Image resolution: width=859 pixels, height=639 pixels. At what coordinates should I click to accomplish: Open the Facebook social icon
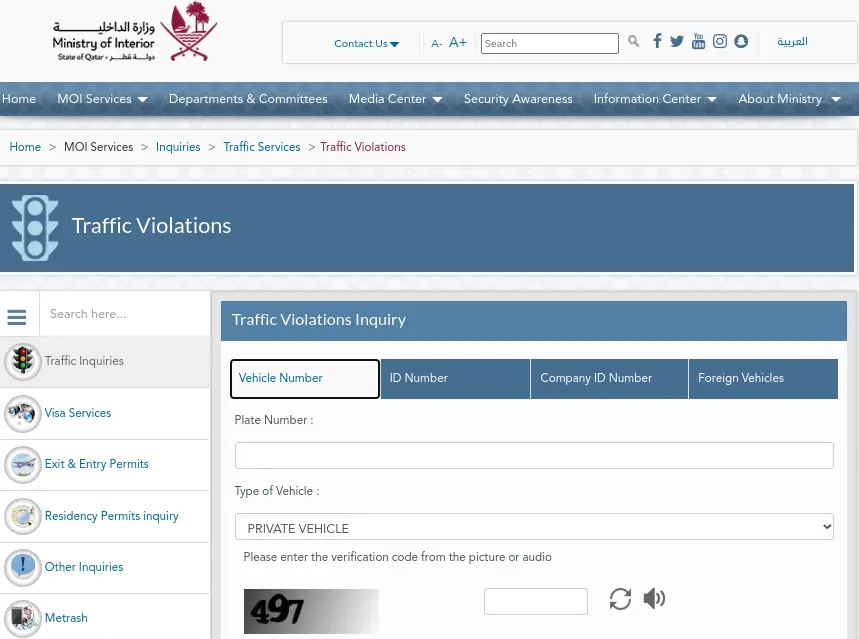click(657, 41)
